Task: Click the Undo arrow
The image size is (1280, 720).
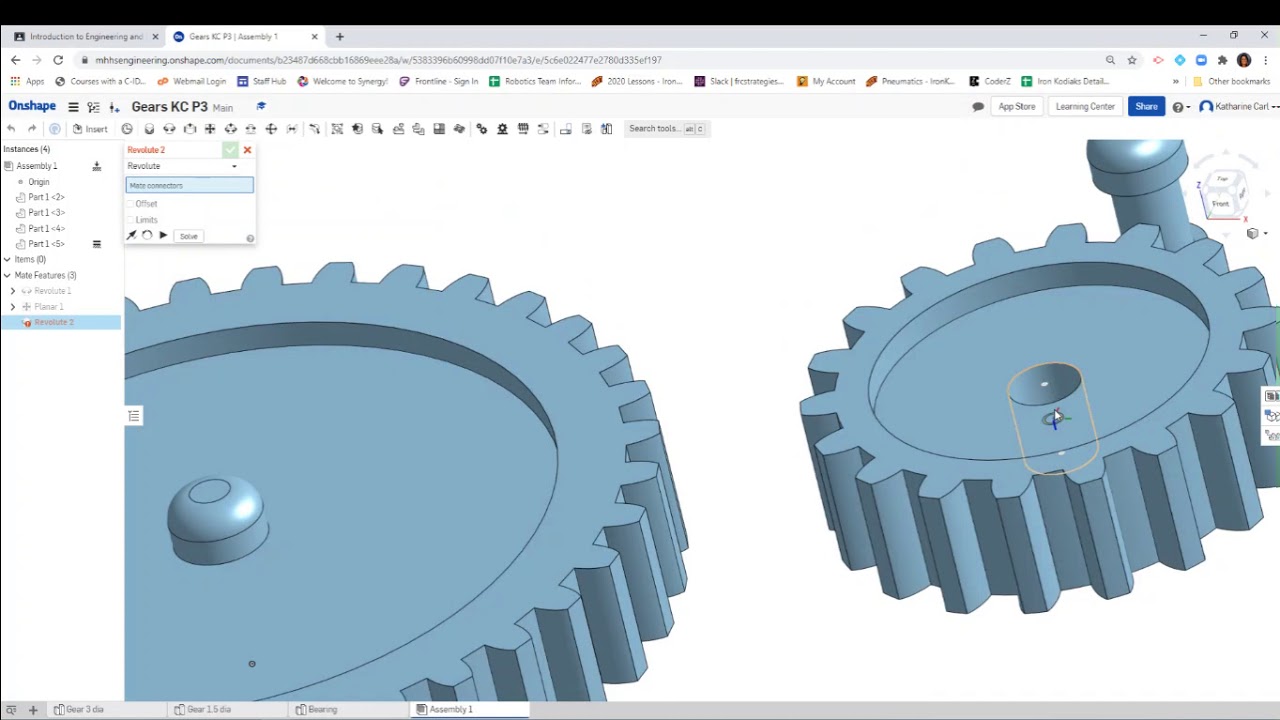Action: tap(11, 129)
